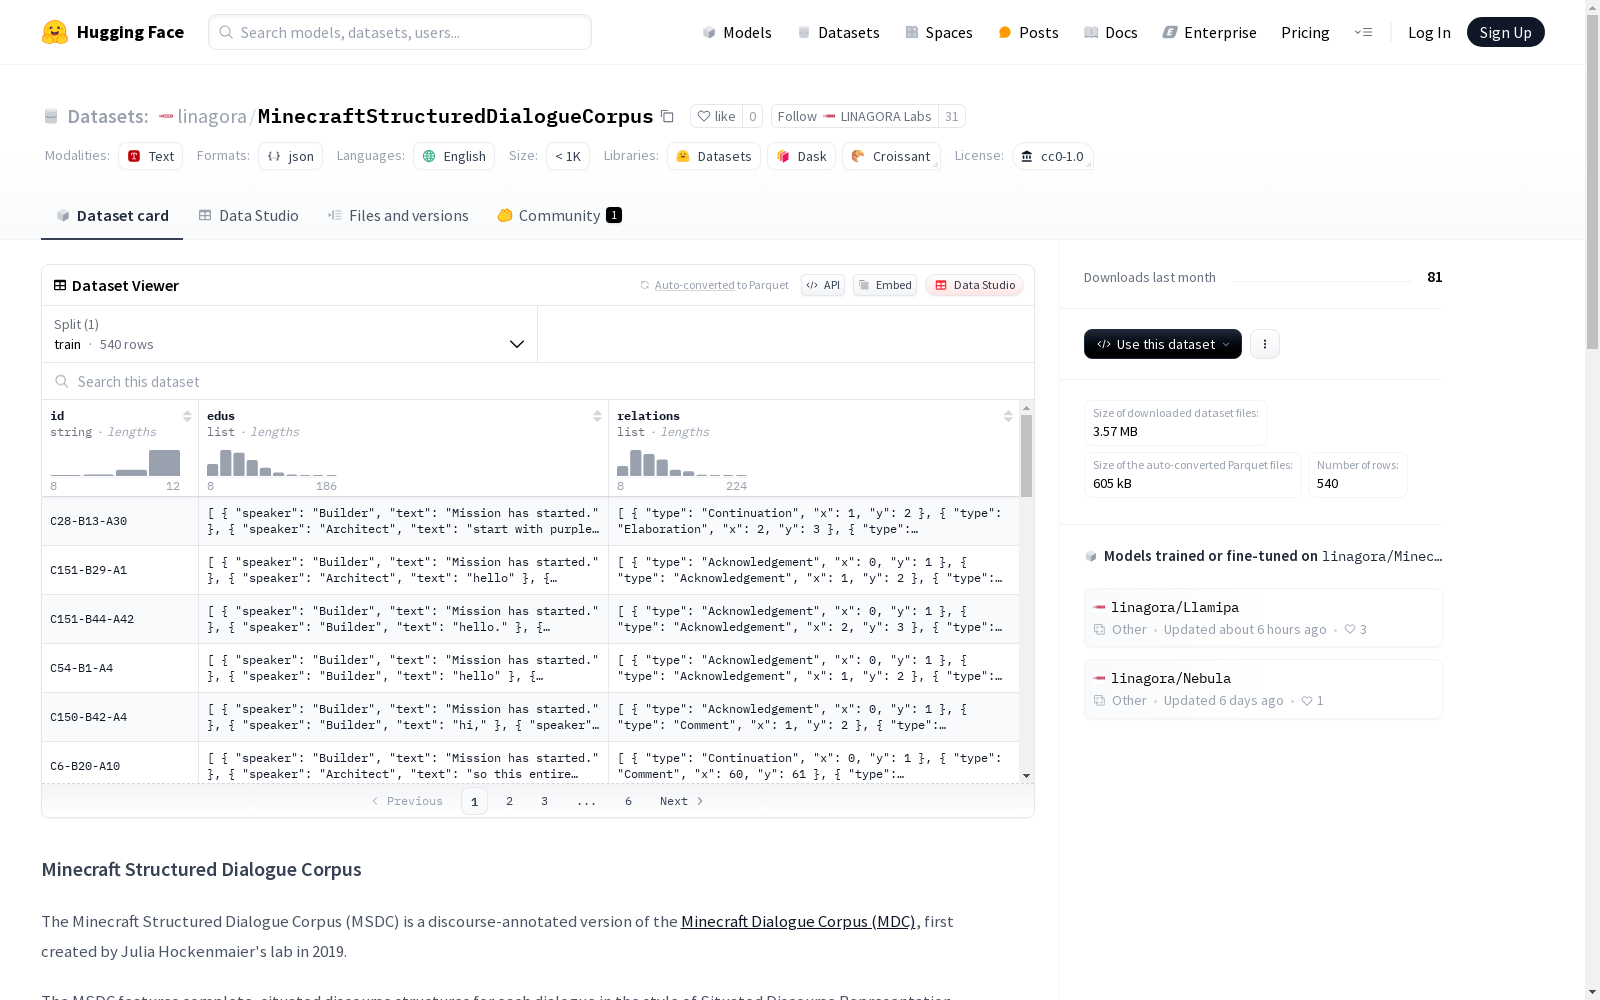Screen dimensions: 1600x1000
Task: Select the row C28-B13-A30
Action: [530, 521]
